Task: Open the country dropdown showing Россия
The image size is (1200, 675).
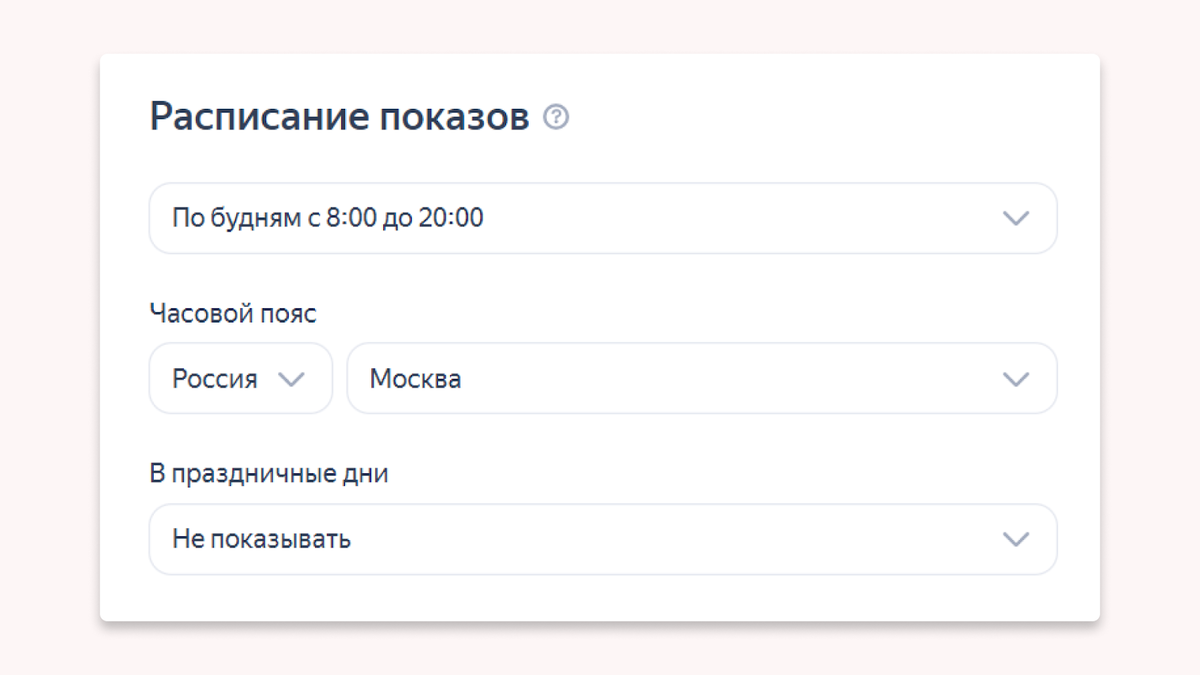Action: tap(240, 378)
